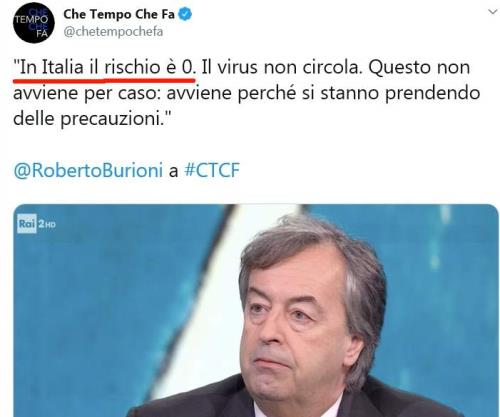Click the words "Questo non" in the tweet
Screen dimensions: 500x417
pyautogui.click(x=419, y=68)
